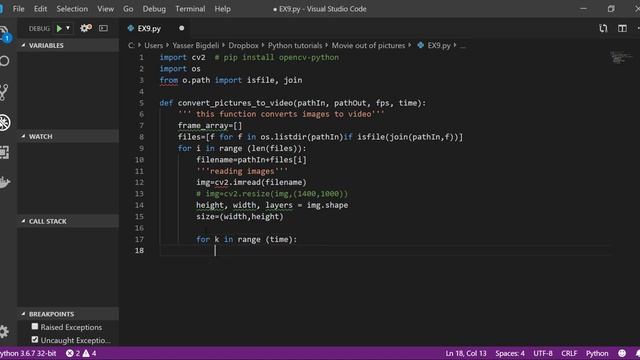Click line number 12 in the gutter

pyautogui.click(x=139, y=182)
